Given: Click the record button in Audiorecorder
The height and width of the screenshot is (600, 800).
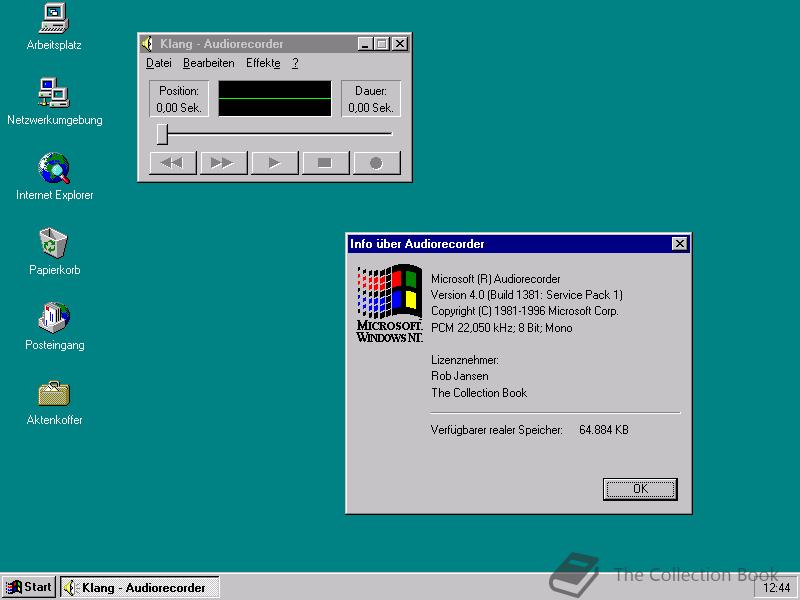Looking at the screenshot, I should pyautogui.click(x=377, y=163).
